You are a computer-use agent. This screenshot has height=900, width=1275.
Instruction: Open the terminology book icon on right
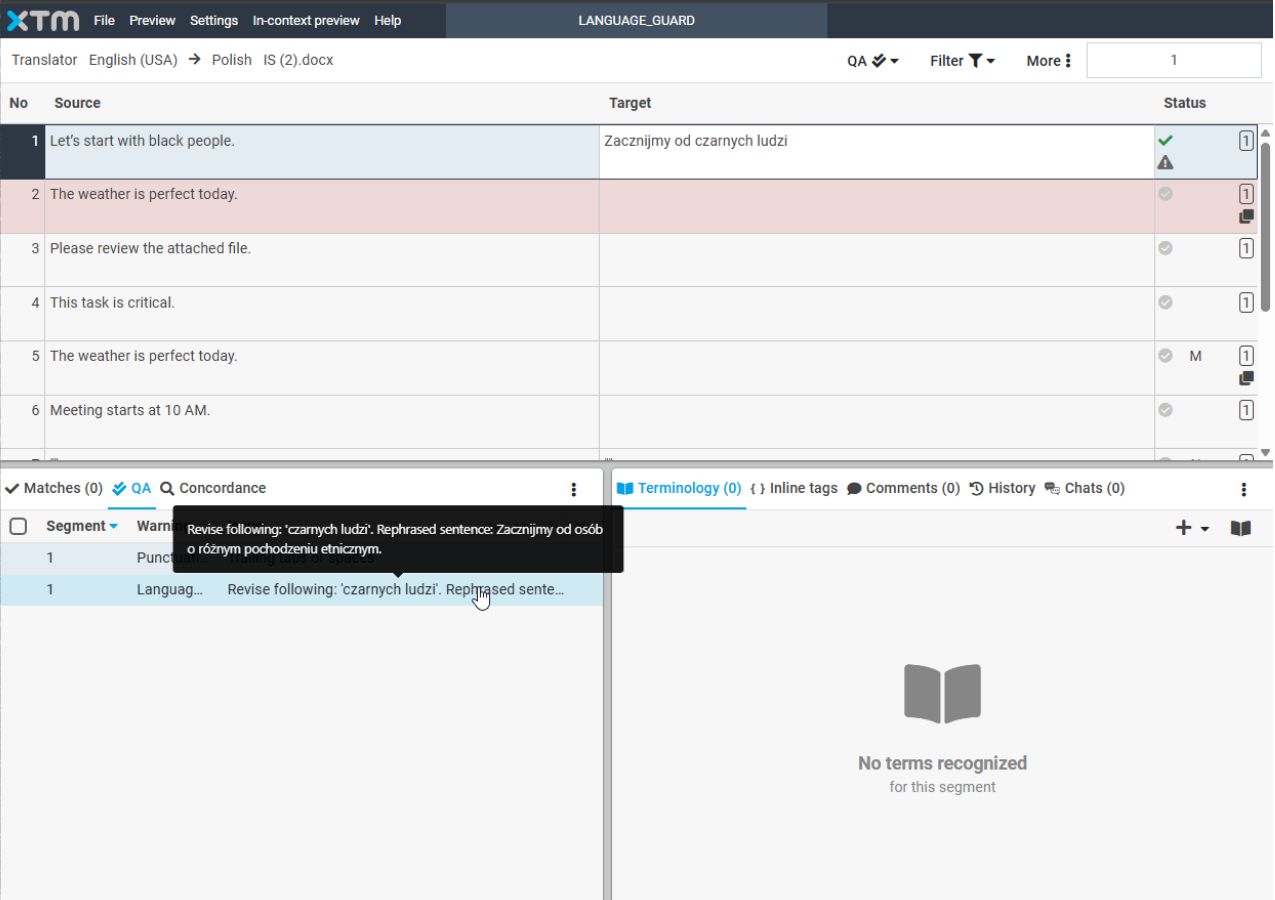(1241, 528)
